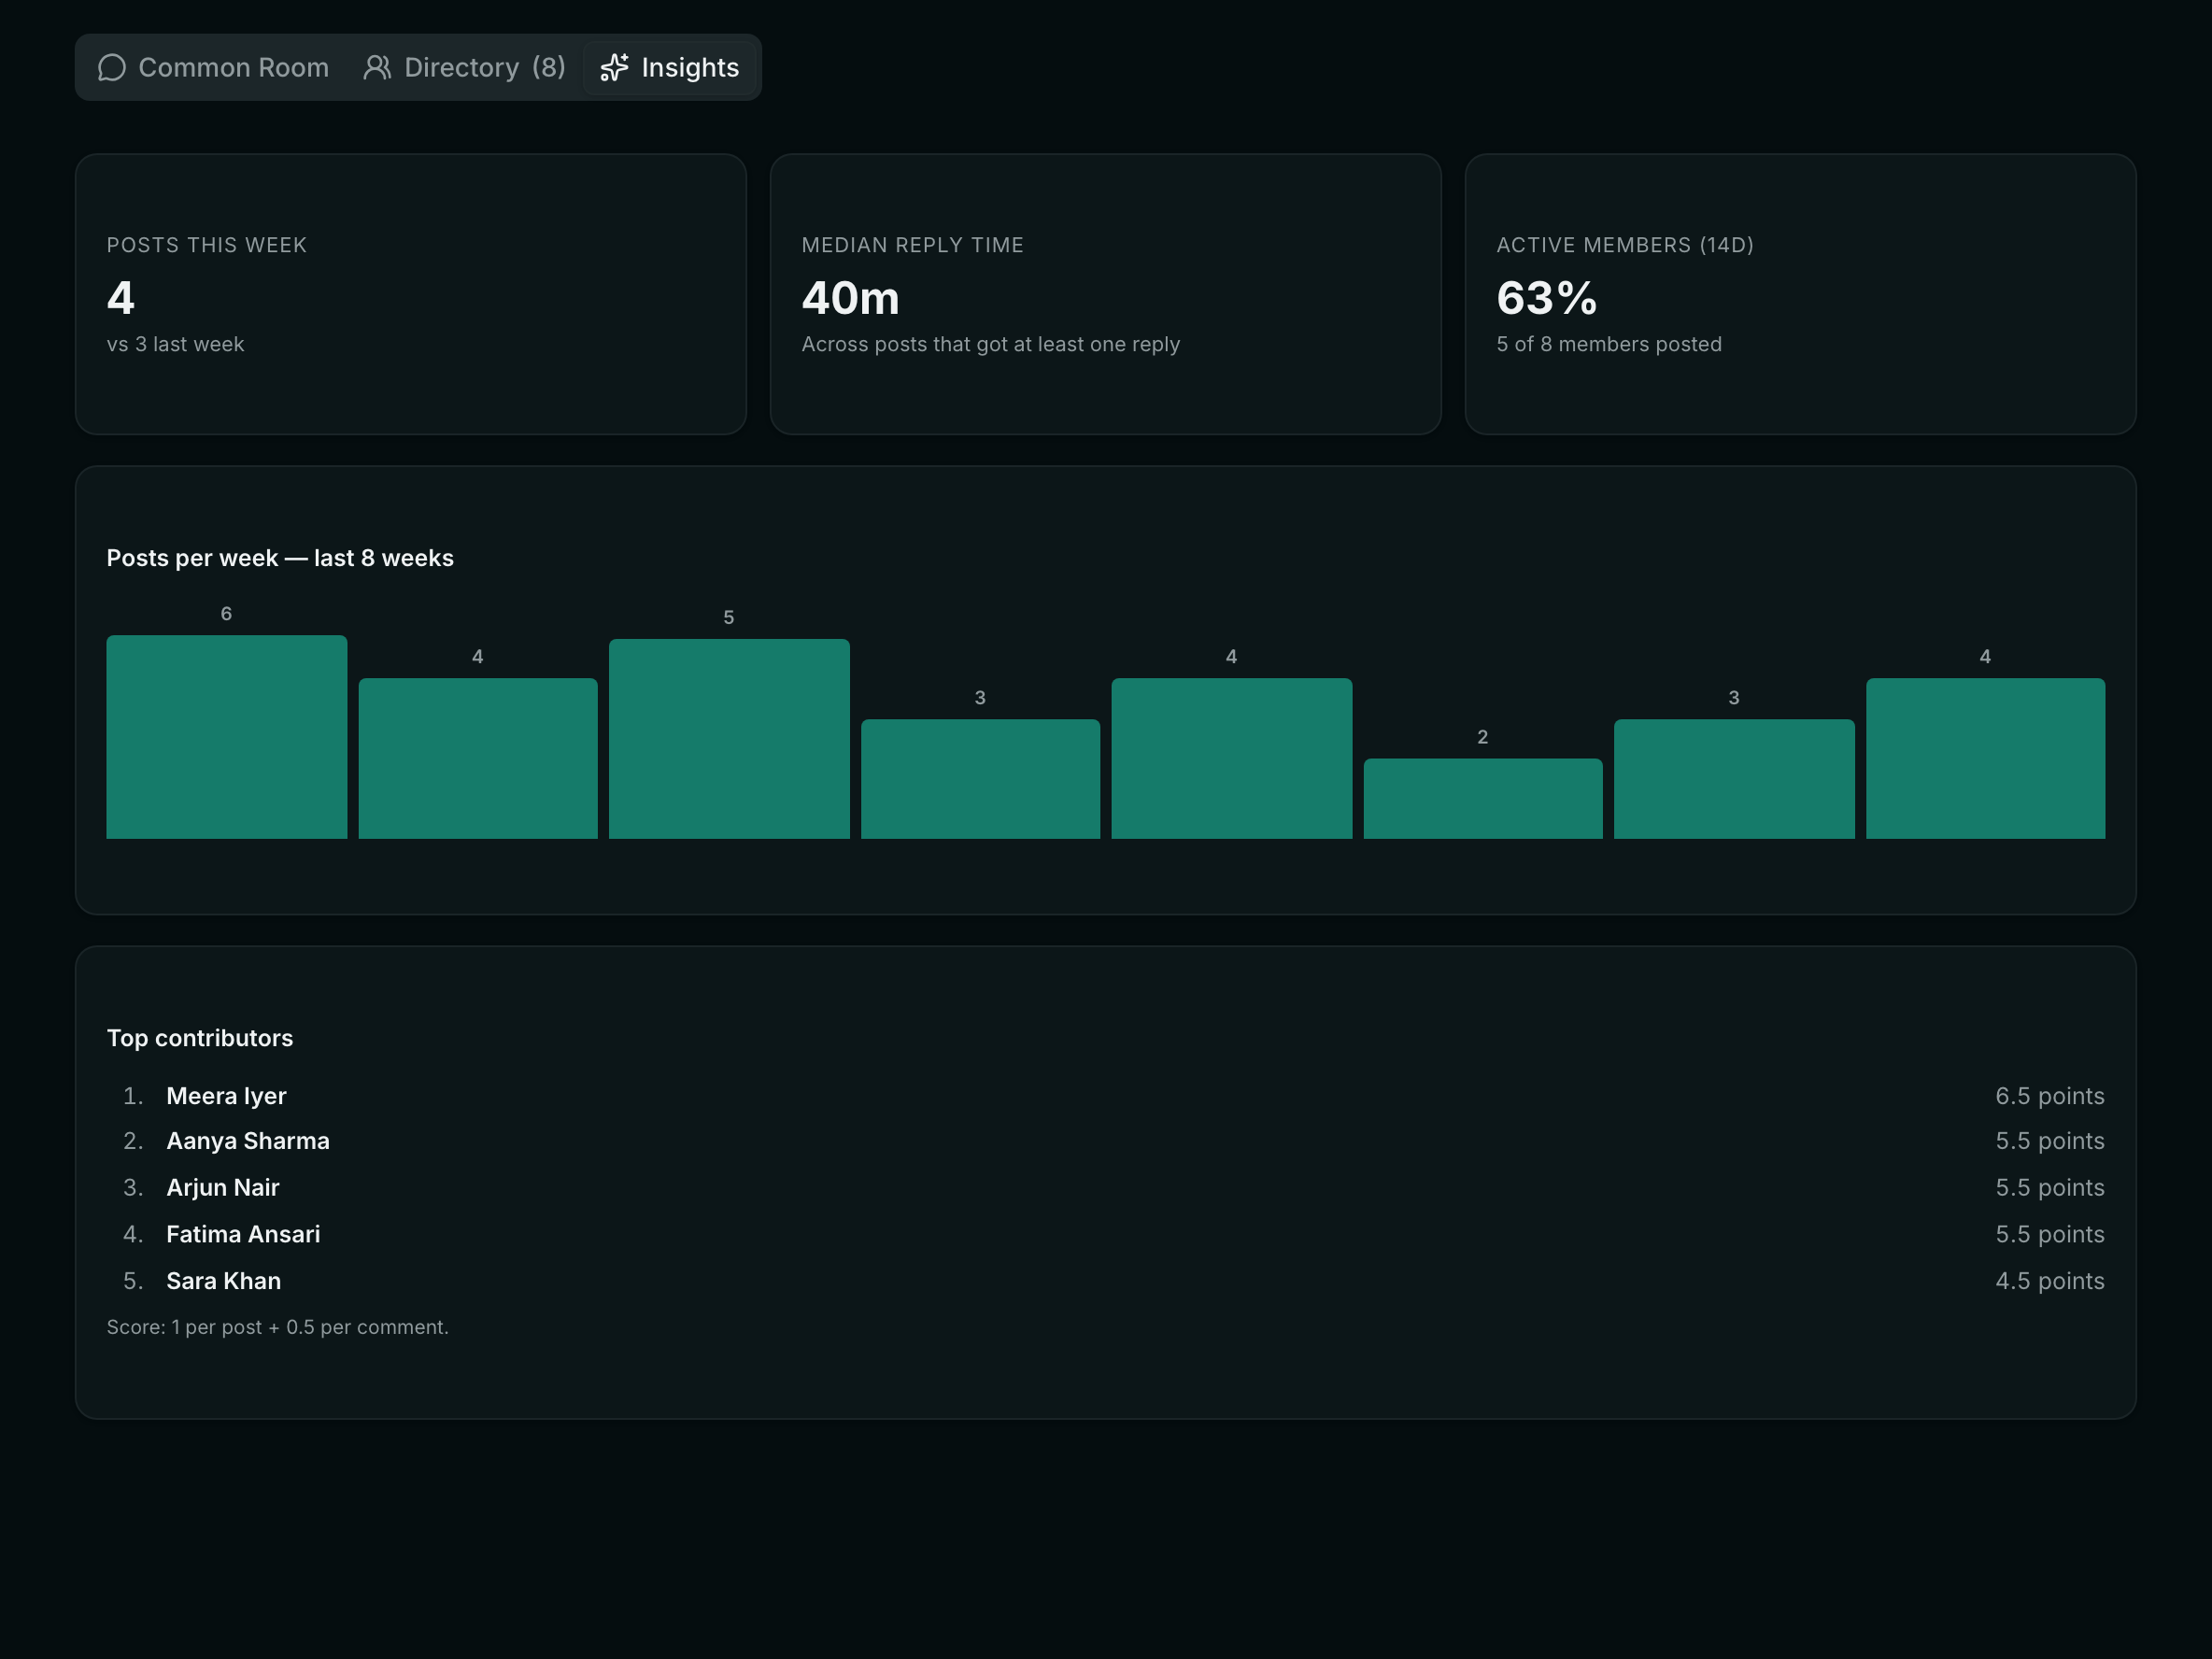Select Arjun Nair in top contributors

(1106, 1187)
